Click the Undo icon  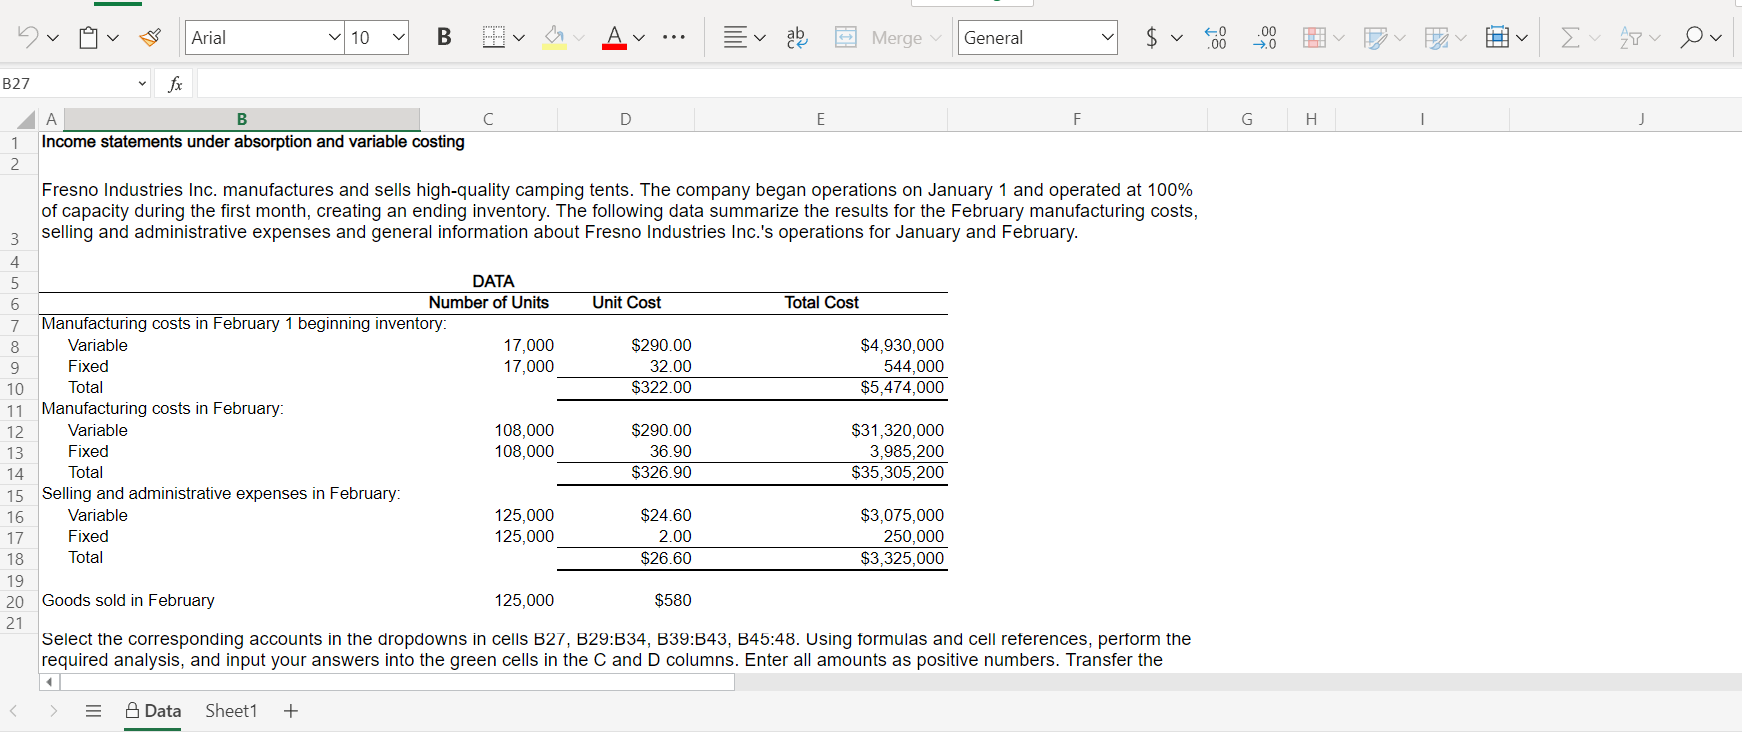click(28, 37)
